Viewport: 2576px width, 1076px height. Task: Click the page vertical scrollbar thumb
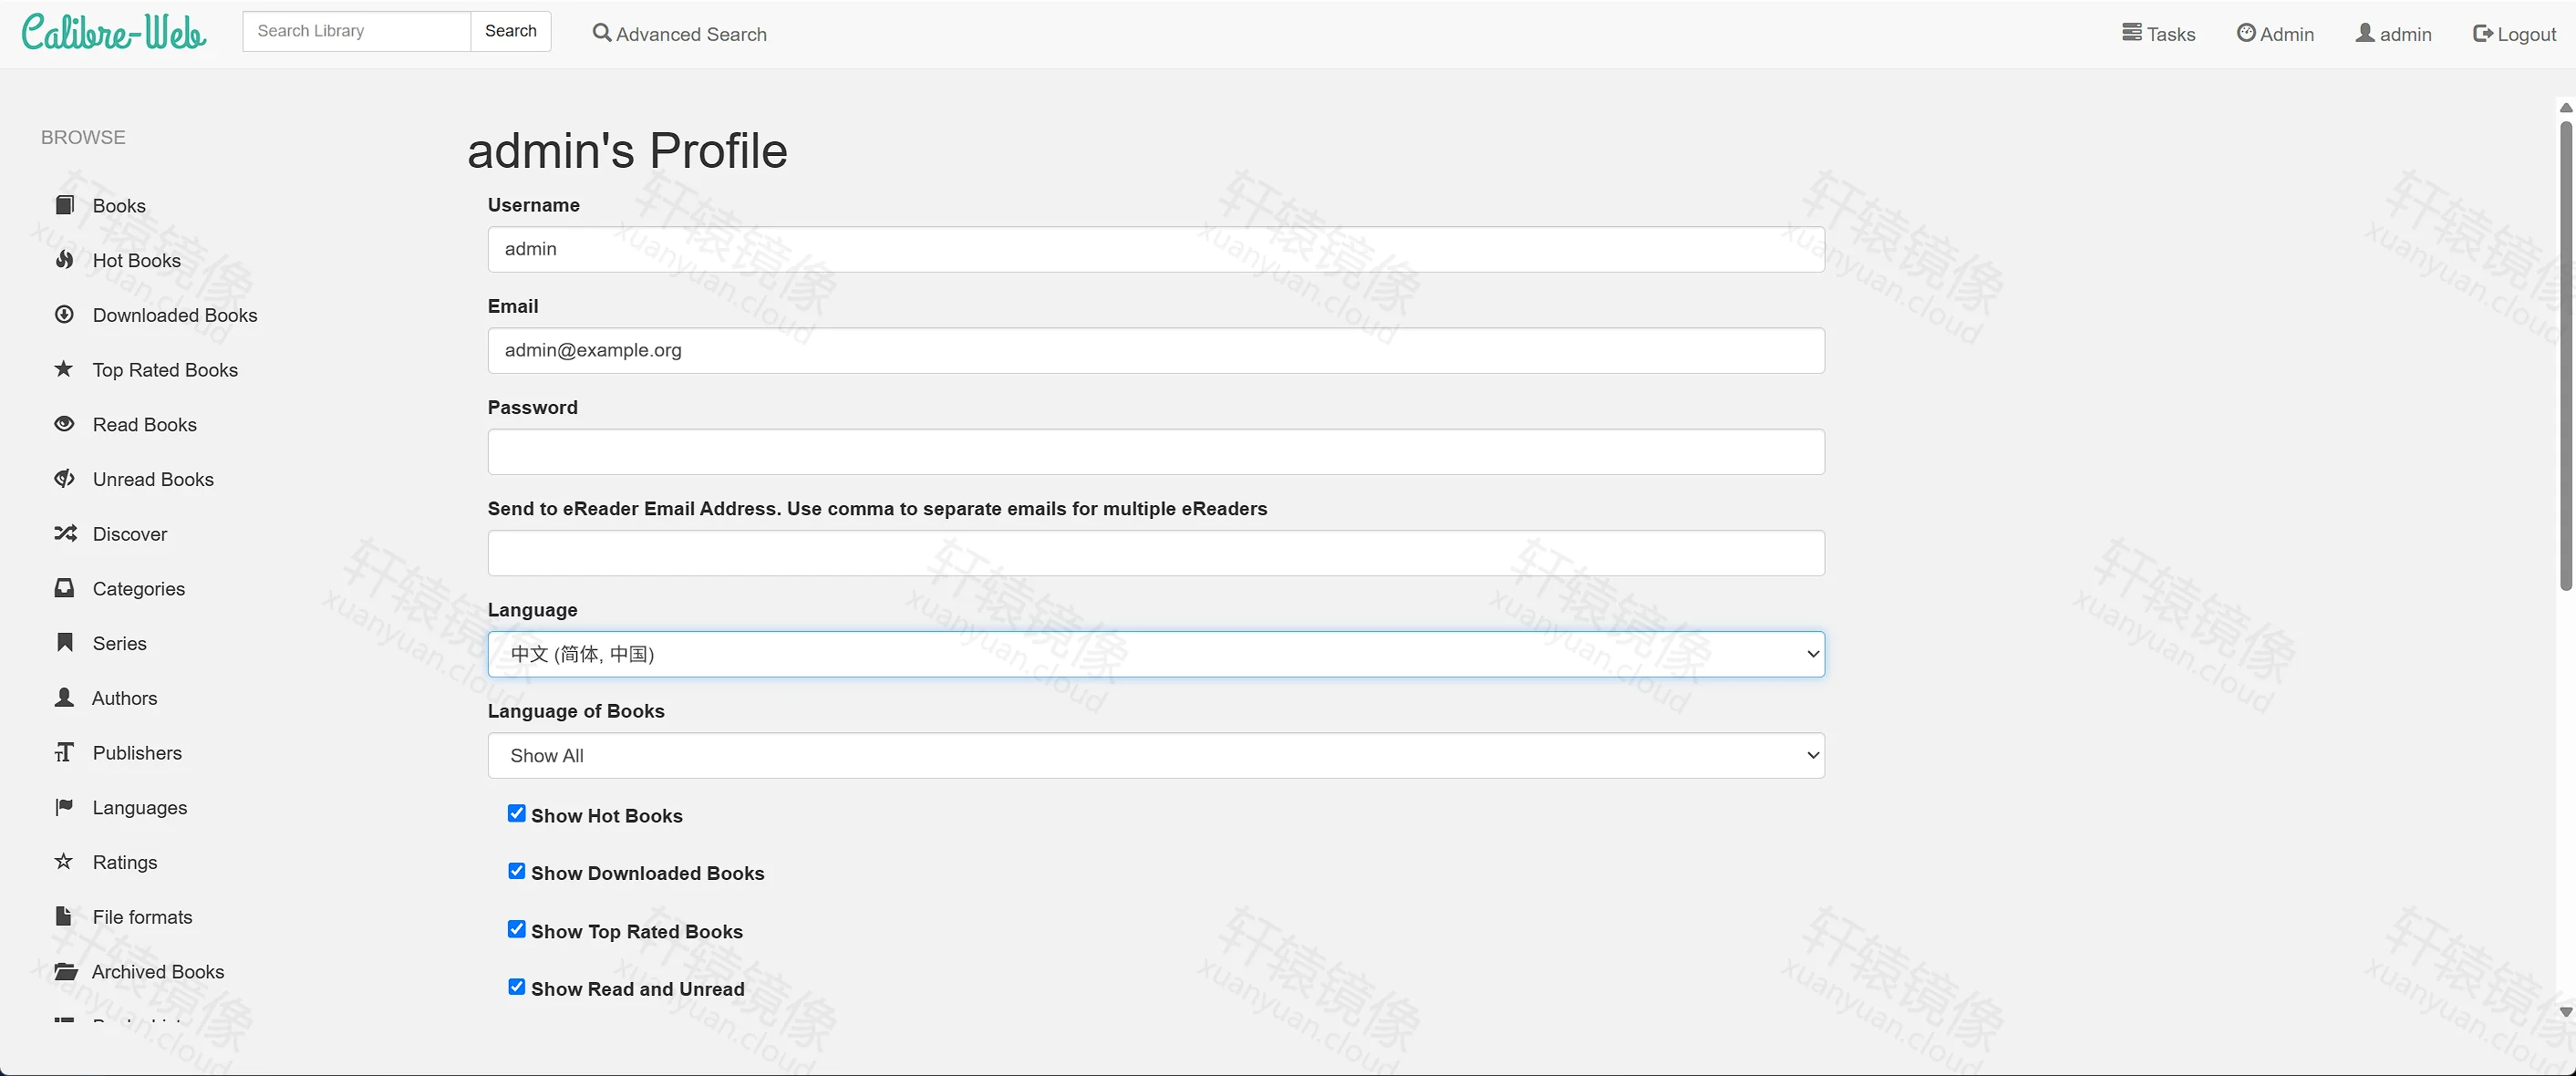coord(2566,355)
